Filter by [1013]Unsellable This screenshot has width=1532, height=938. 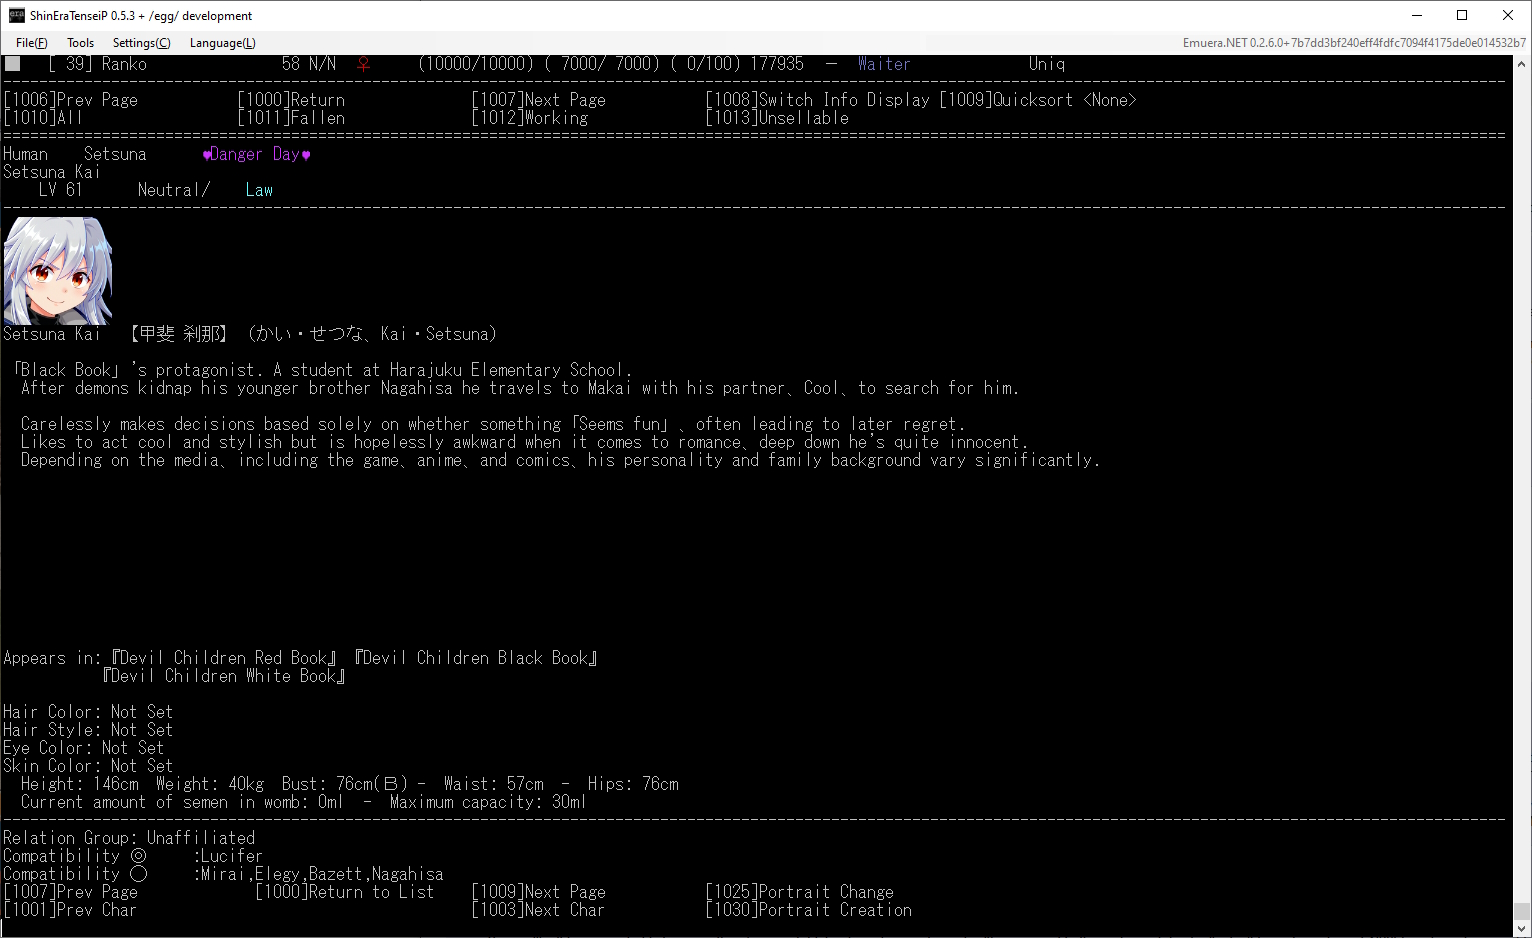[777, 118]
